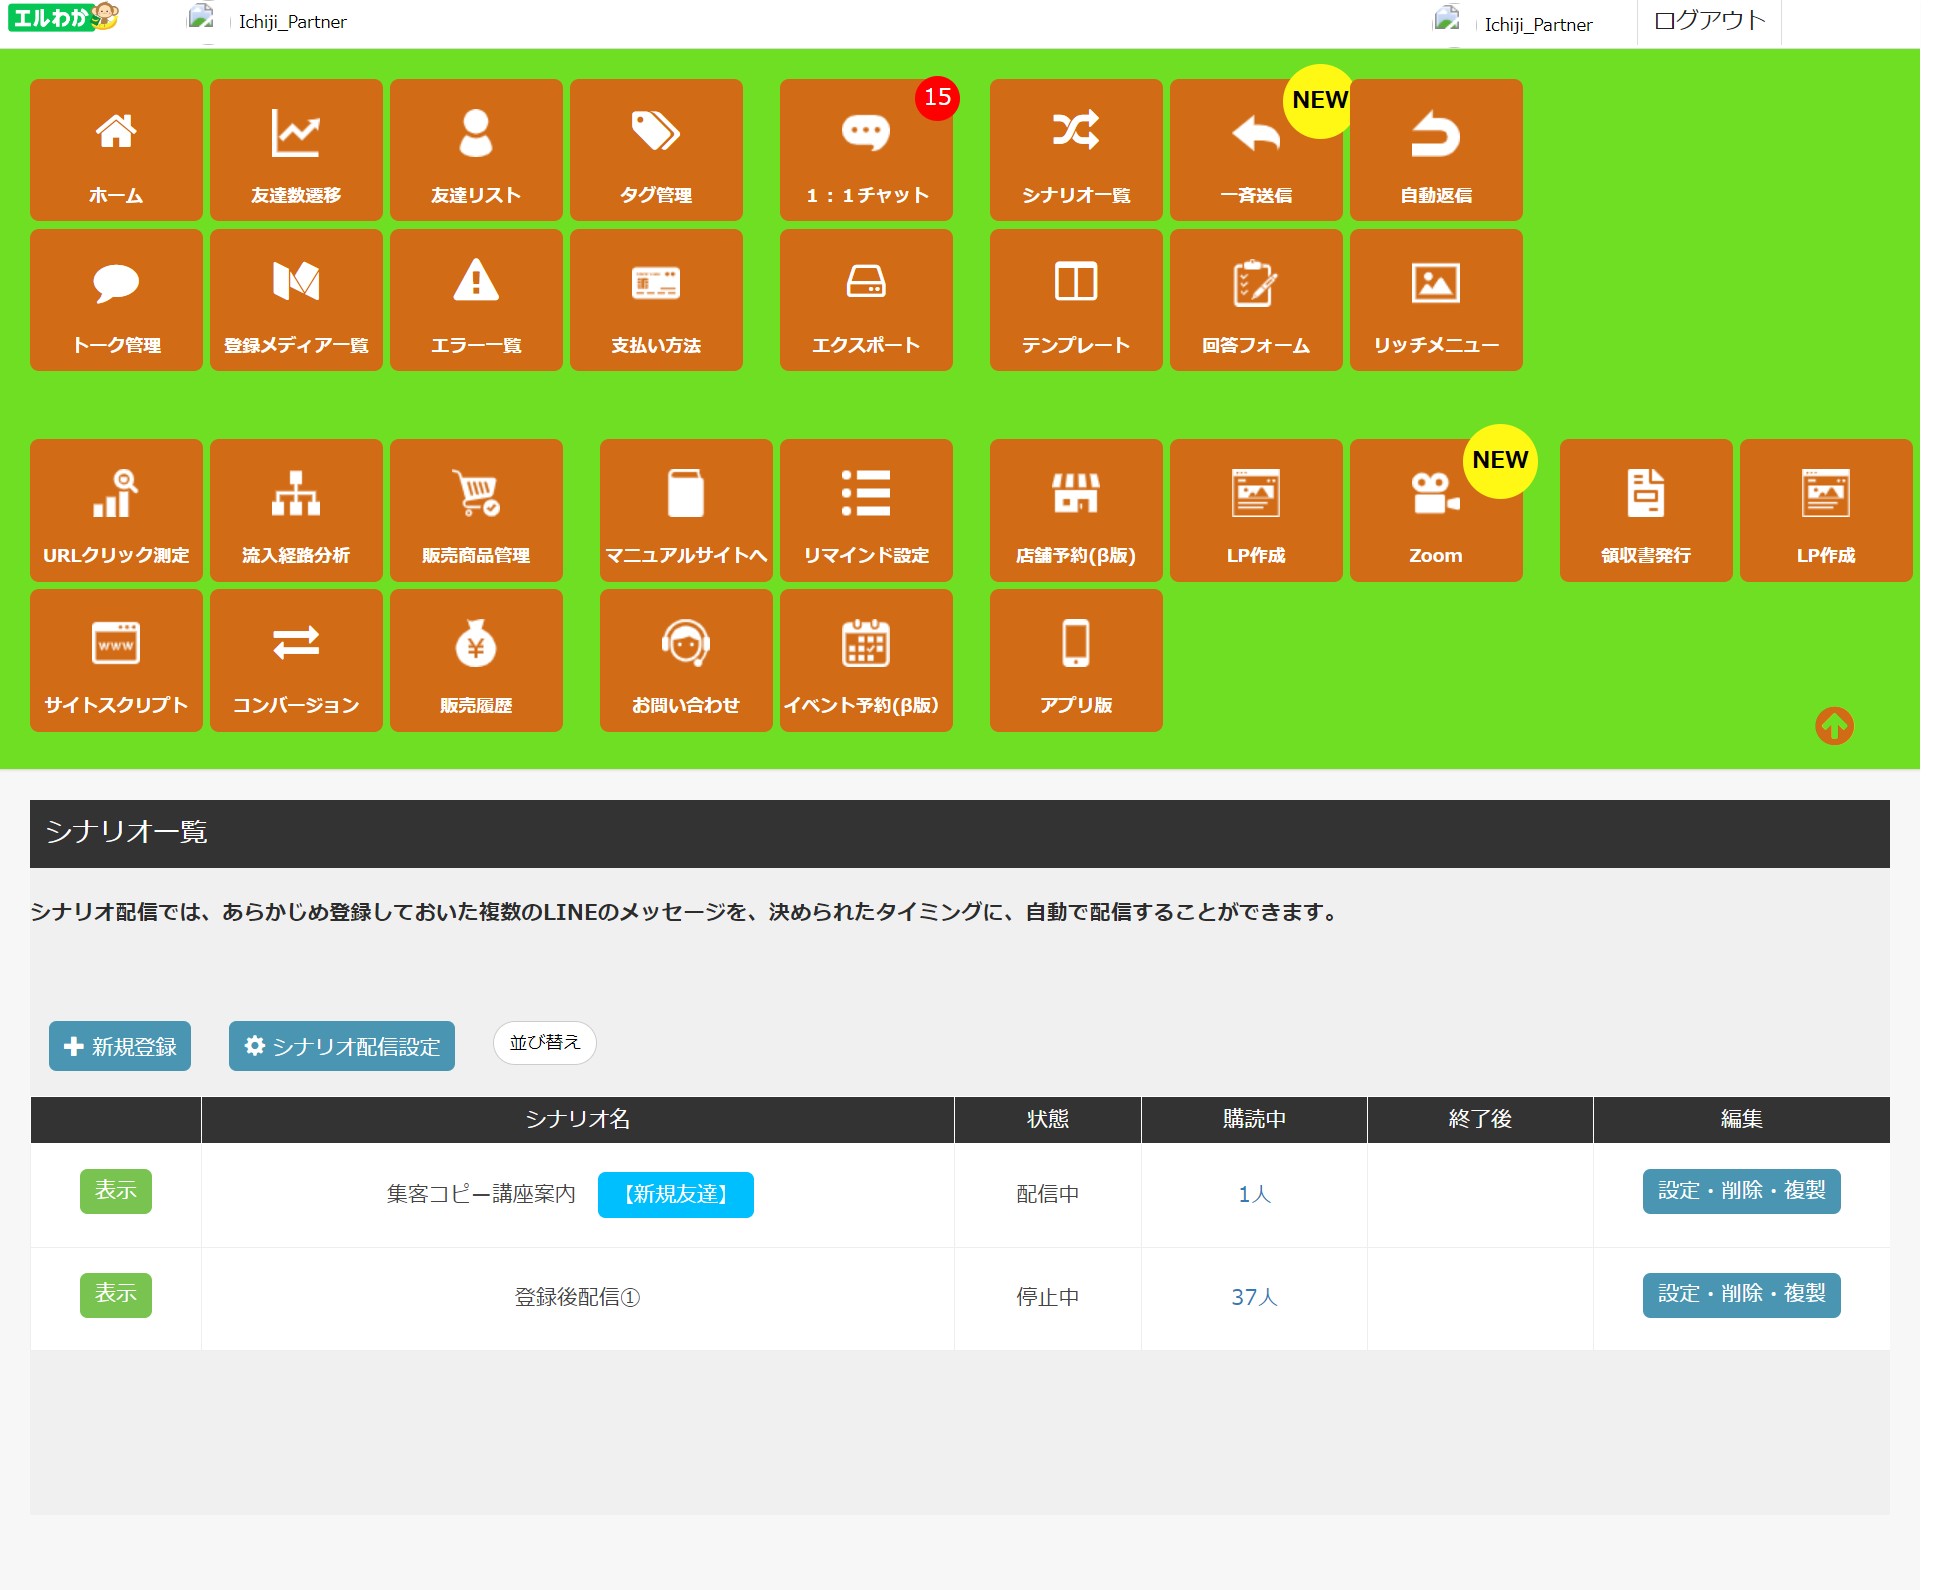1942x1590 pixels.
Task: Click the 【新規友達】 tag badge
Action: 676,1194
